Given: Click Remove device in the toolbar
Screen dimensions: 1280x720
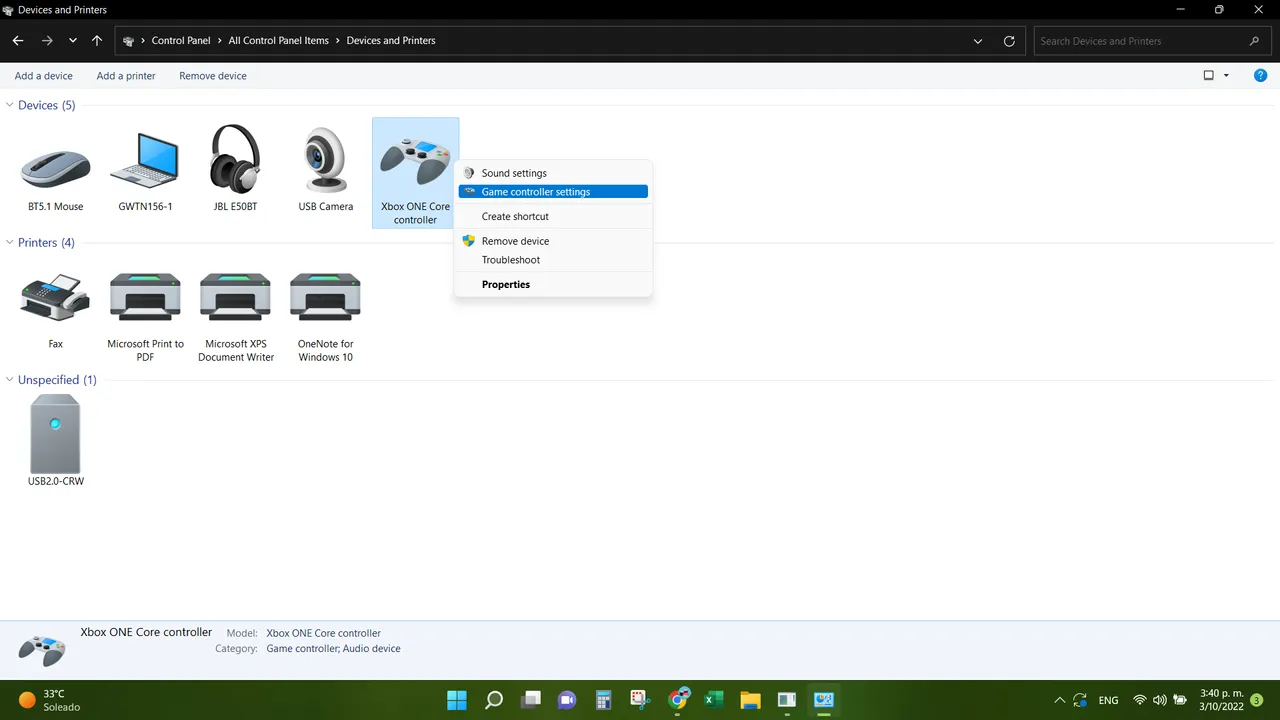Looking at the screenshot, I should pyautogui.click(x=213, y=76).
